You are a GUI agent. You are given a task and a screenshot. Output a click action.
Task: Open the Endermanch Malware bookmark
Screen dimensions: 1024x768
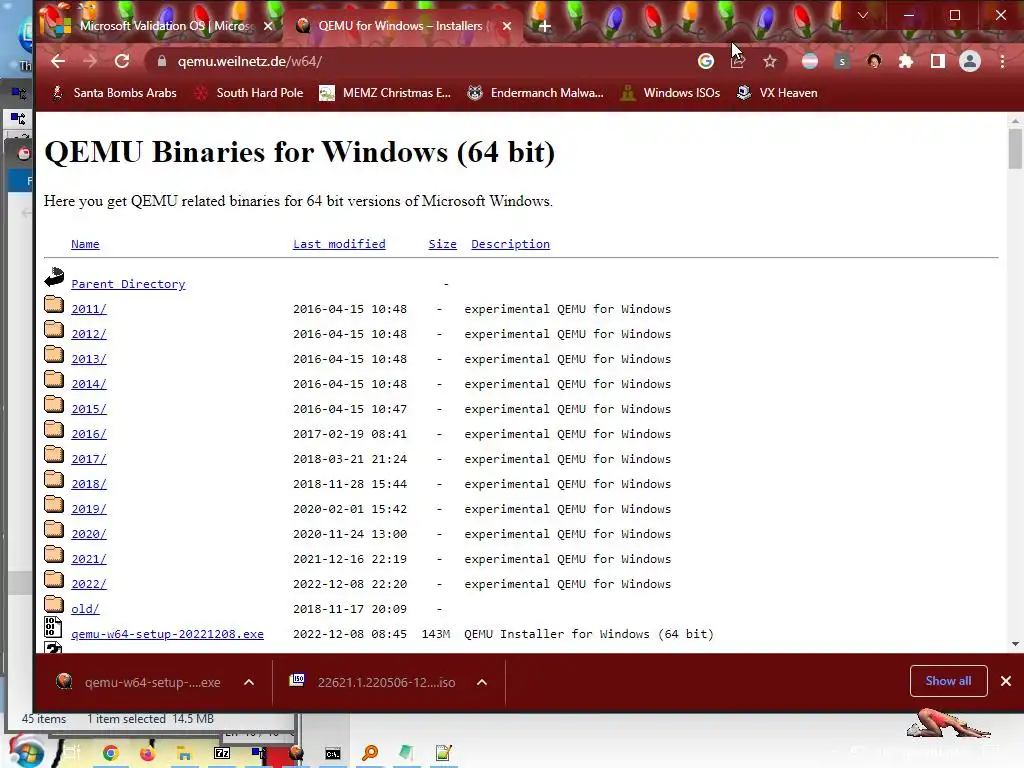(x=536, y=93)
